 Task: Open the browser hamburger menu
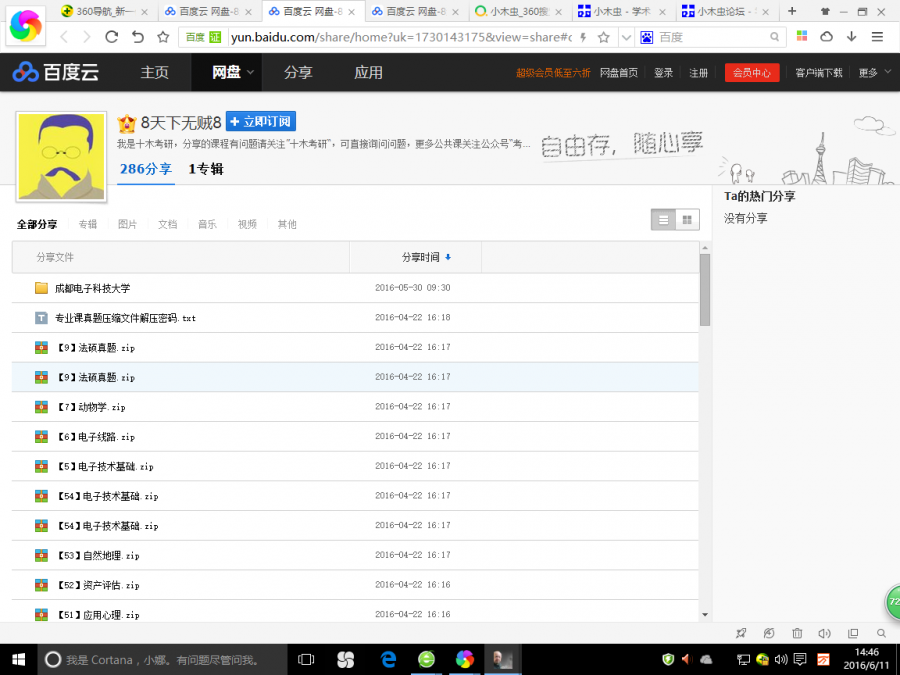(x=877, y=37)
